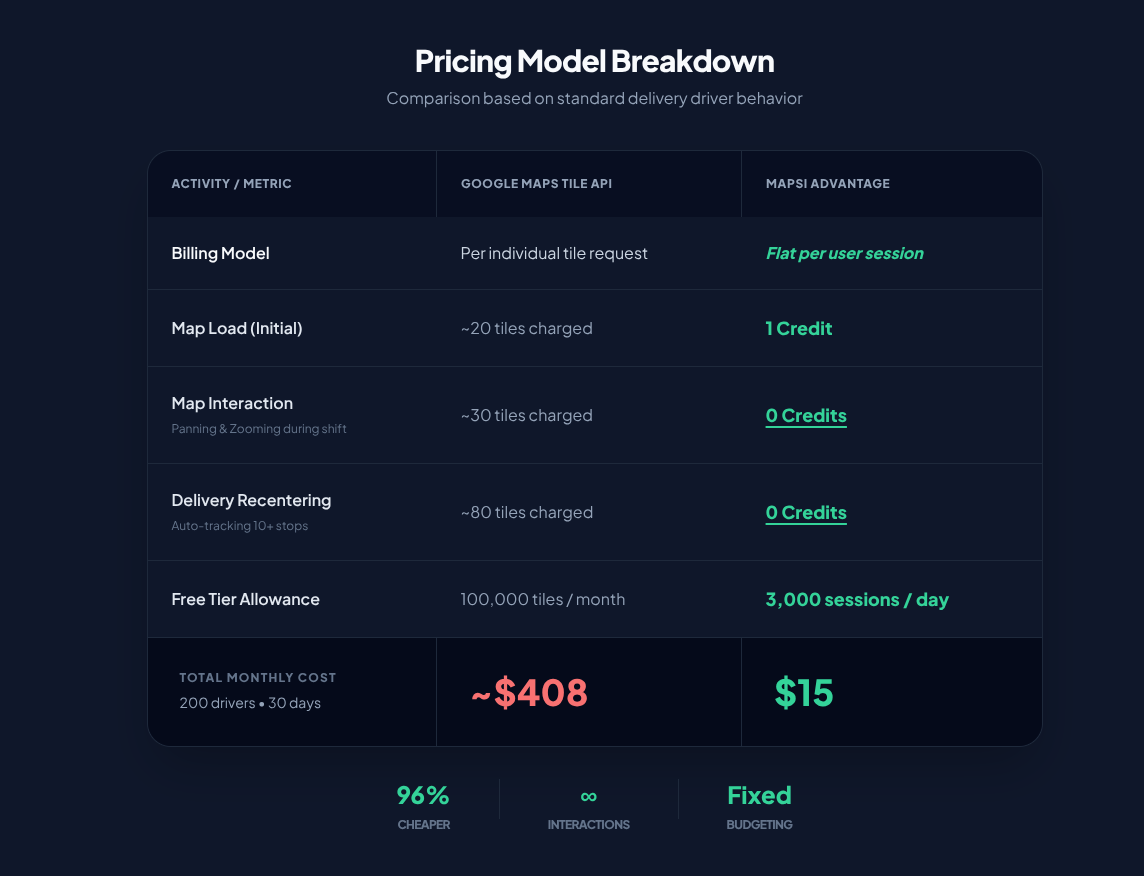The height and width of the screenshot is (876, 1144).
Task: Click the 1 Credit value
Action: pyautogui.click(x=799, y=329)
